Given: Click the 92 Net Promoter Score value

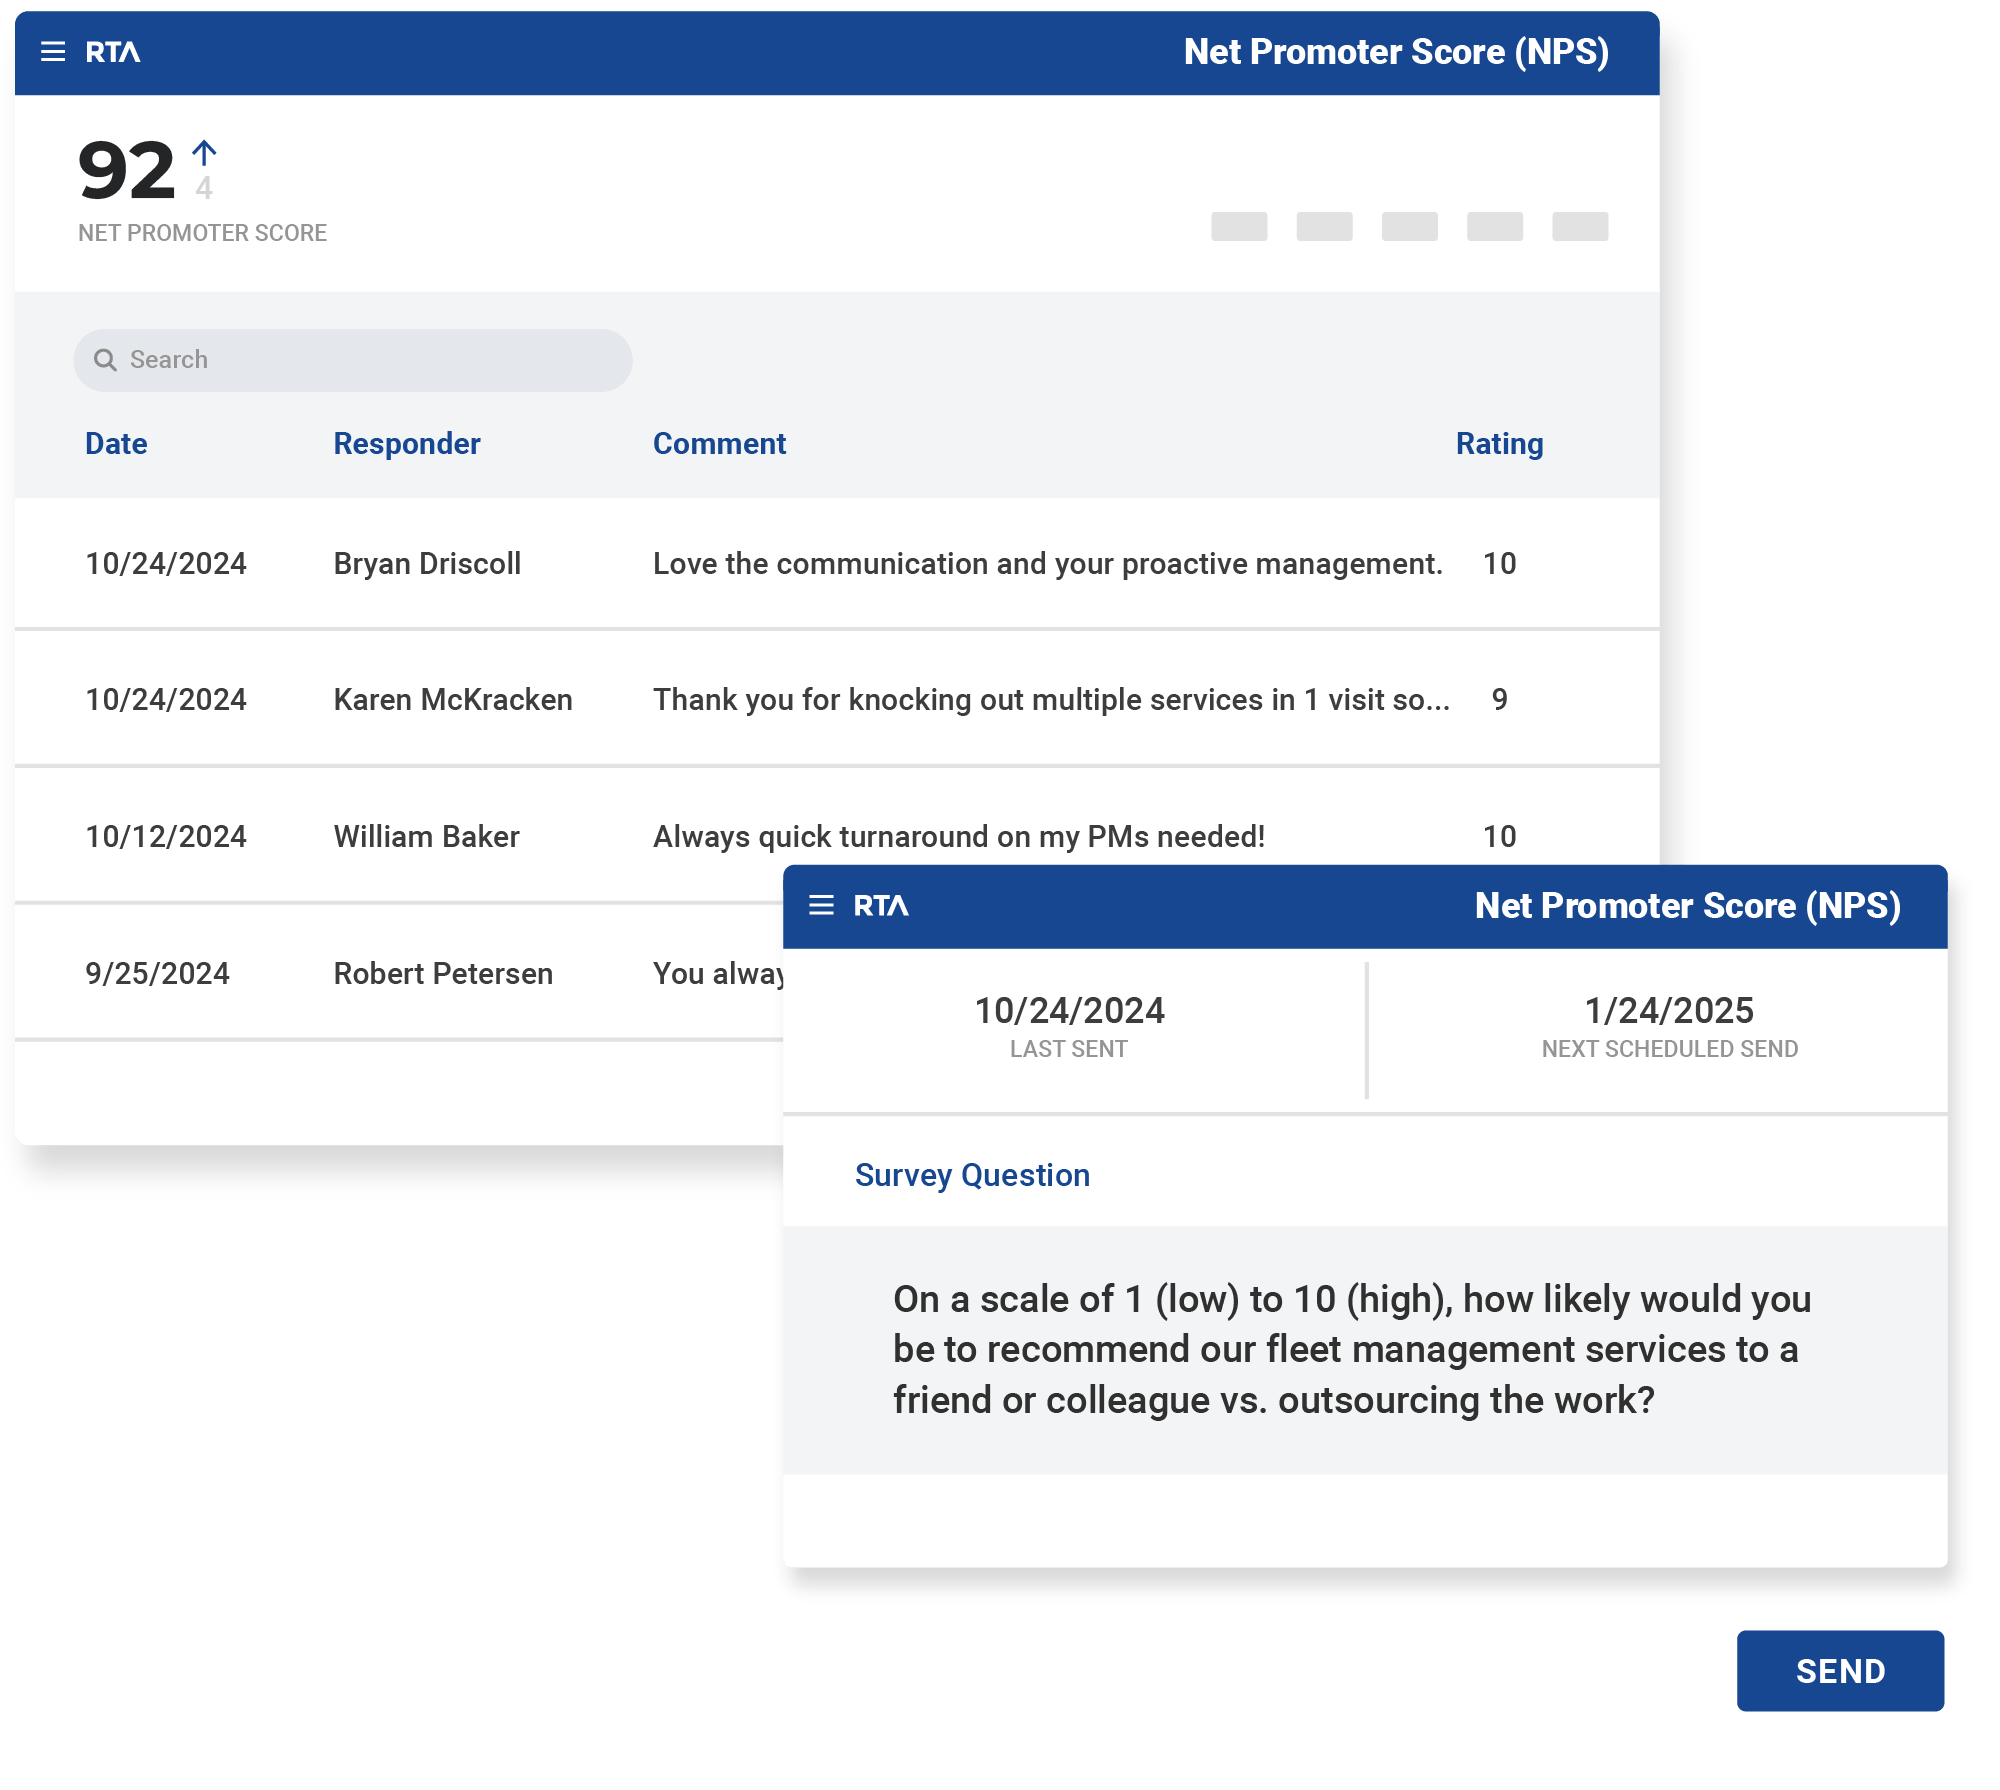Looking at the screenshot, I should tap(127, 171).
